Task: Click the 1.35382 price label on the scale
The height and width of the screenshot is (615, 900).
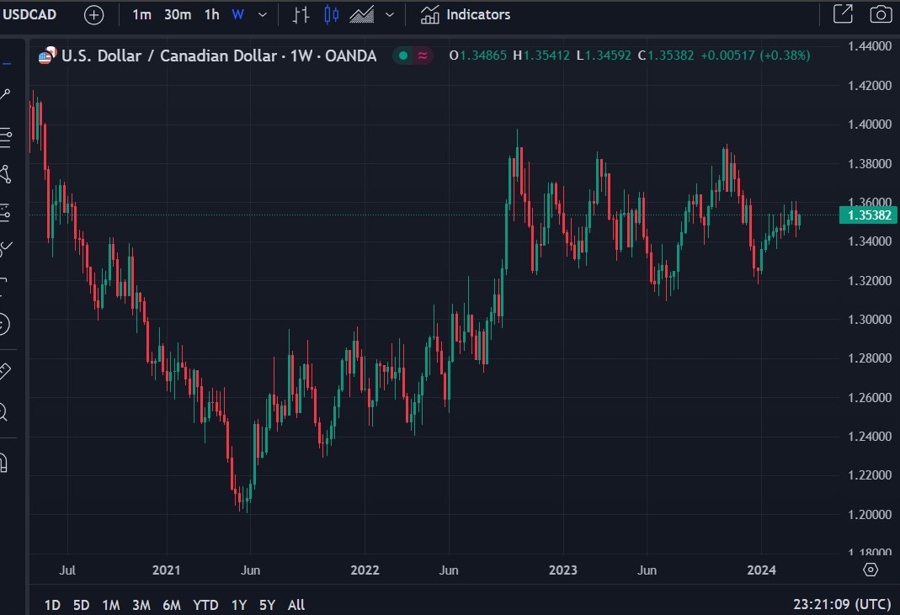Action: point(866,215)
